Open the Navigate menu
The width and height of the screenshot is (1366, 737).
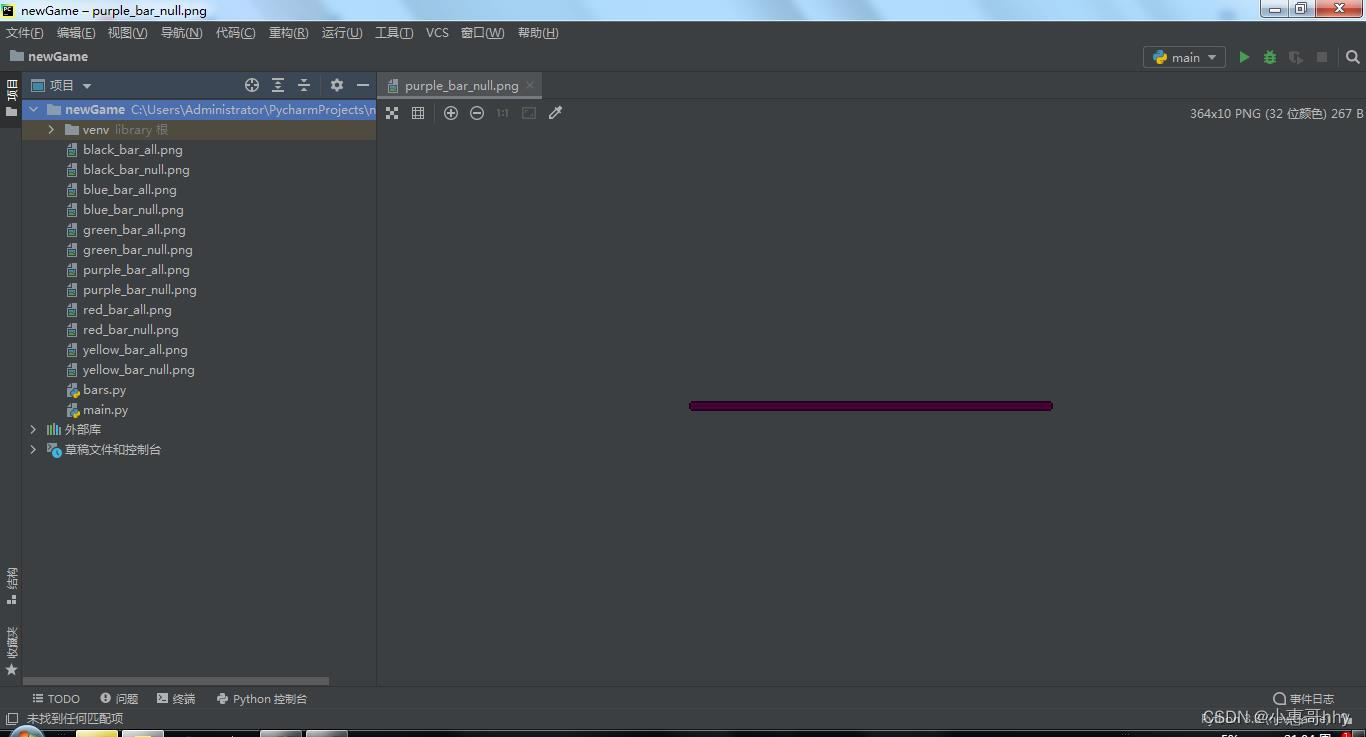pyautogui.click(x=182, y=33)
